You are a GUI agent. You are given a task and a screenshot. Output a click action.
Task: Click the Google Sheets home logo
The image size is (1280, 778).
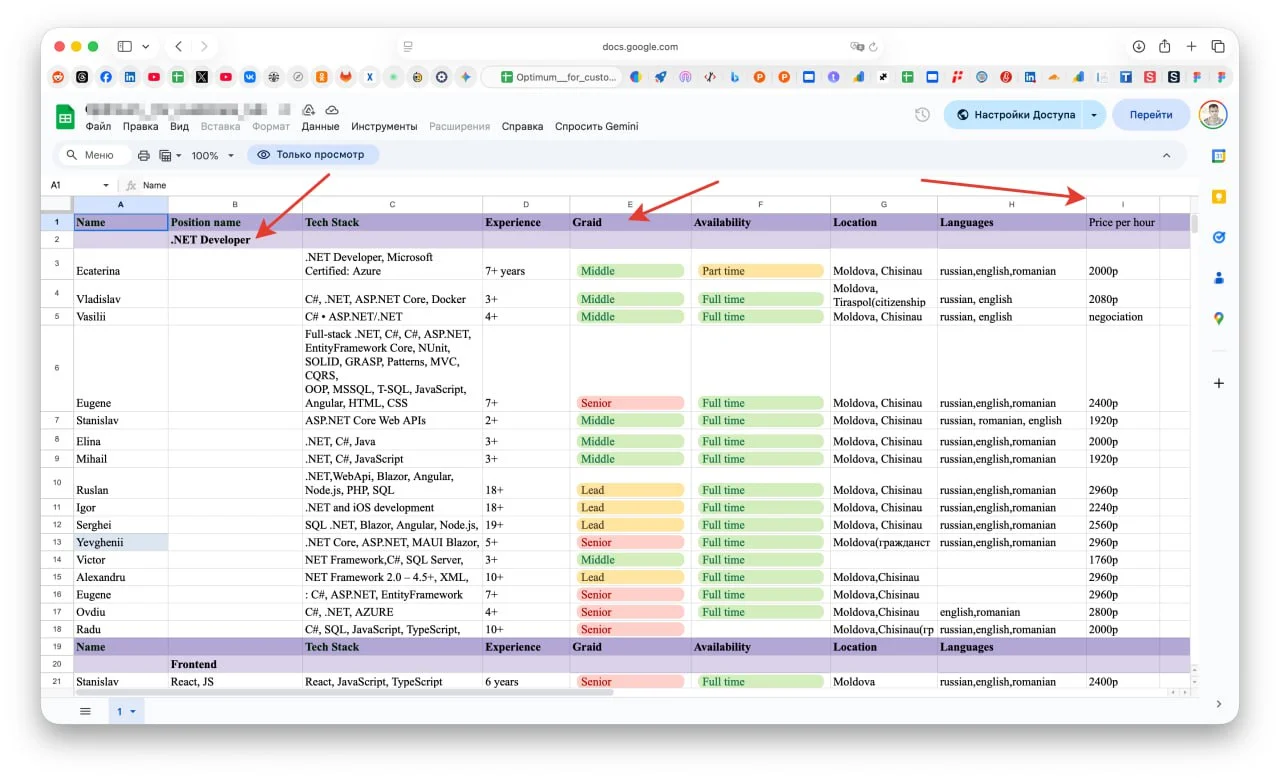[66, 117]
